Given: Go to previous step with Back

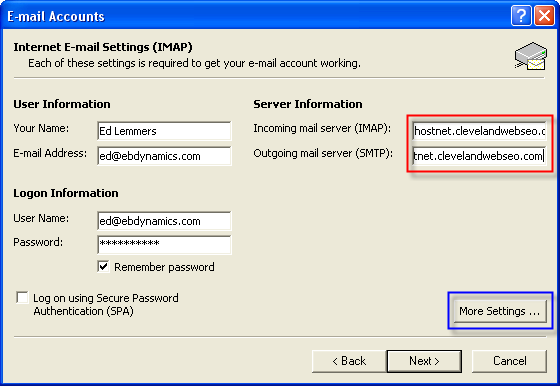Looking at the screenshot, I should (349, 361).
